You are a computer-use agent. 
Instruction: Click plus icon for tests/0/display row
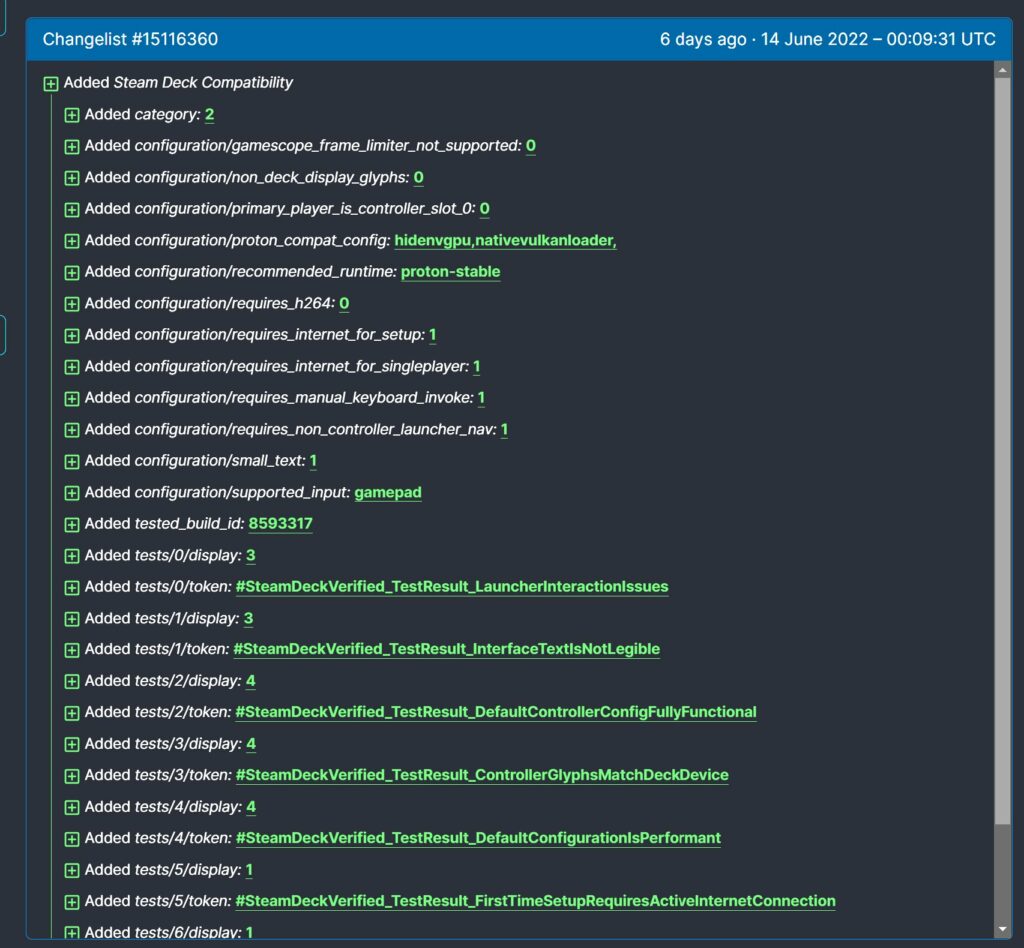[72, 556]
